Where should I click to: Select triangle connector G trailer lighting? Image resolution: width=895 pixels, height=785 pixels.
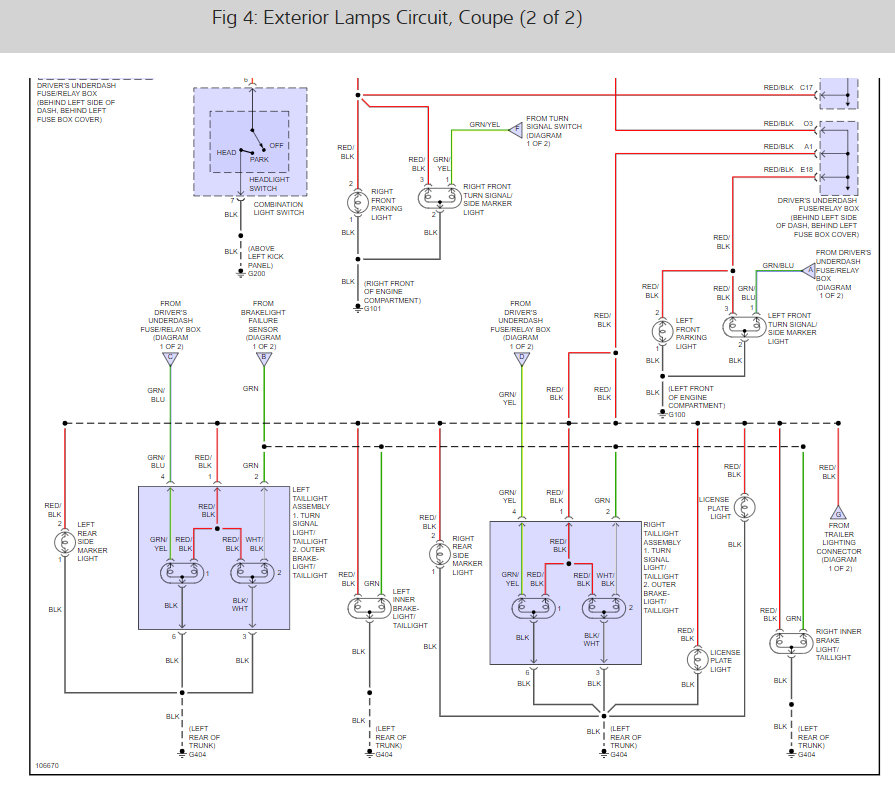838,512
